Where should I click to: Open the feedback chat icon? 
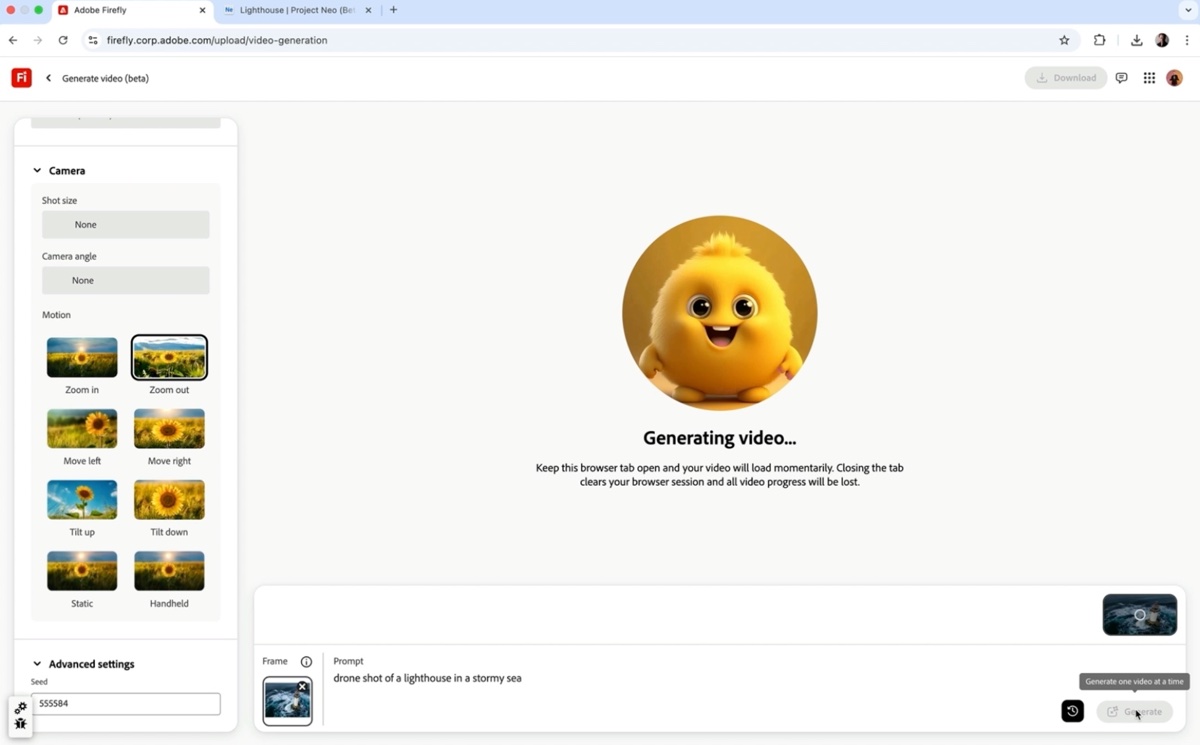click(x=1121, y=78)
